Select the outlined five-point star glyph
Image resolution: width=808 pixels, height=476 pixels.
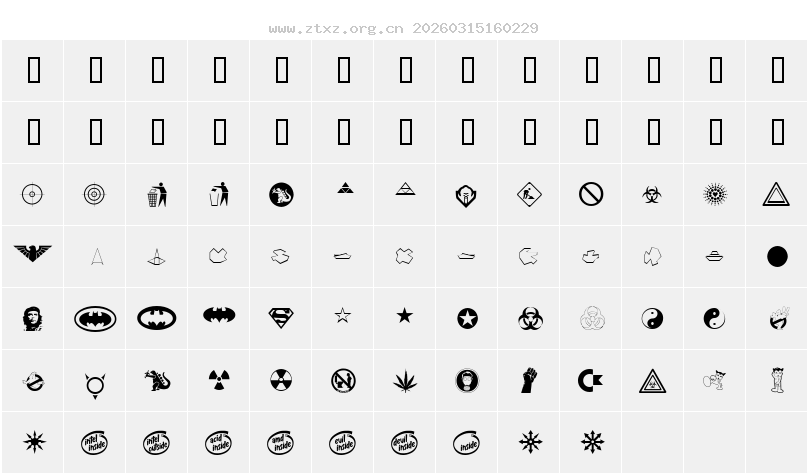343,315
